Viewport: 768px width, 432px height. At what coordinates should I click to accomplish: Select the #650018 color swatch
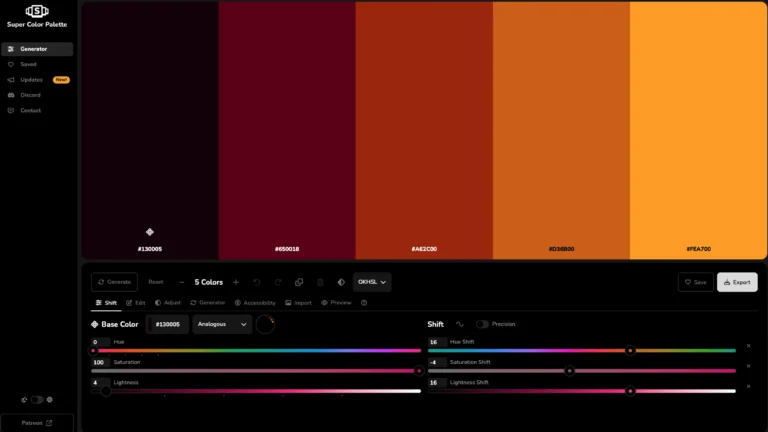coord(287,130)
